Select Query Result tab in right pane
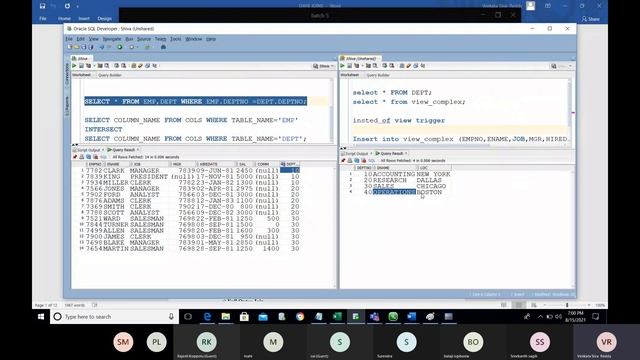The image size is (640, 360). (x=391, y=154)
